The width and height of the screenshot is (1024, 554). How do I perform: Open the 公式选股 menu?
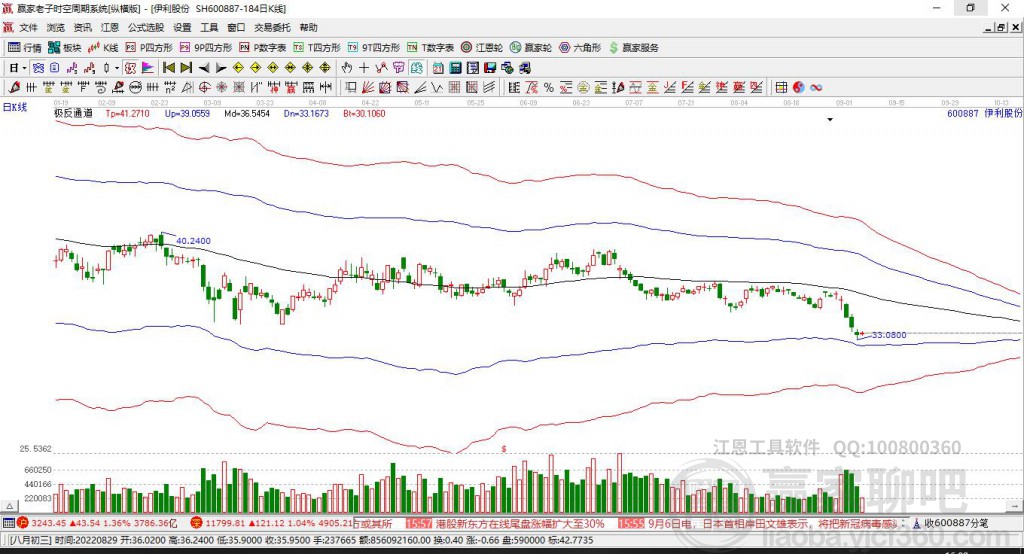146,27
